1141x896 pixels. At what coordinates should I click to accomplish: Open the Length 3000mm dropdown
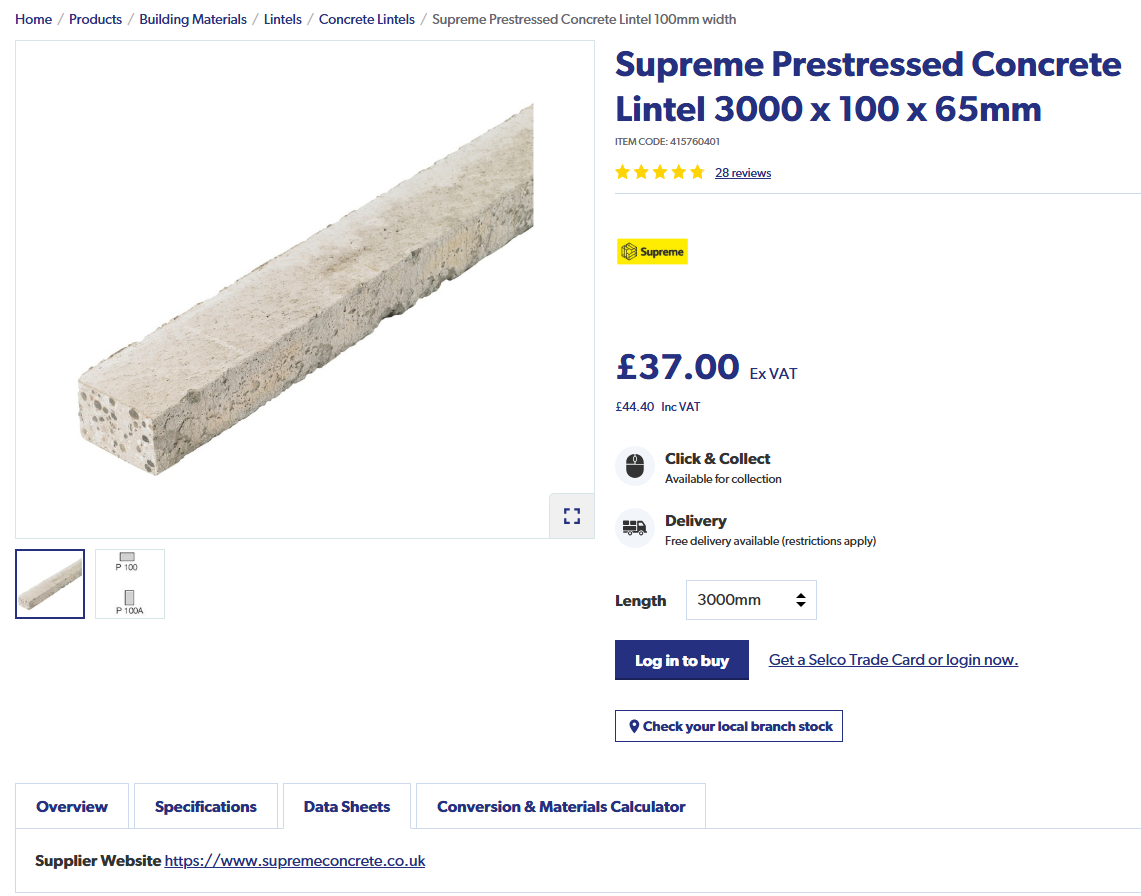(x=751, y=600)
